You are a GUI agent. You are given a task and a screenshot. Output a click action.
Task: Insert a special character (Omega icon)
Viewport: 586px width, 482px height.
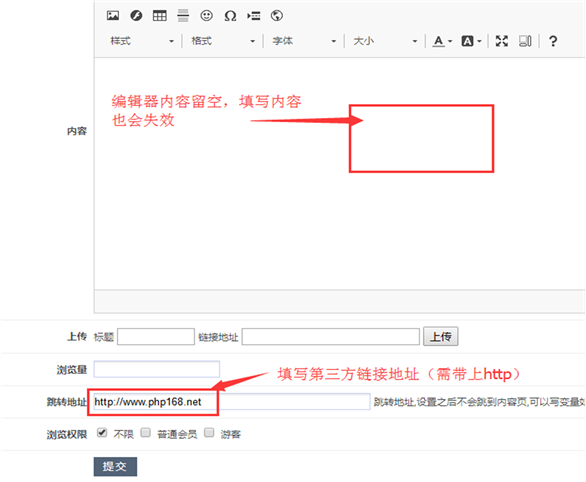(230, 16)
